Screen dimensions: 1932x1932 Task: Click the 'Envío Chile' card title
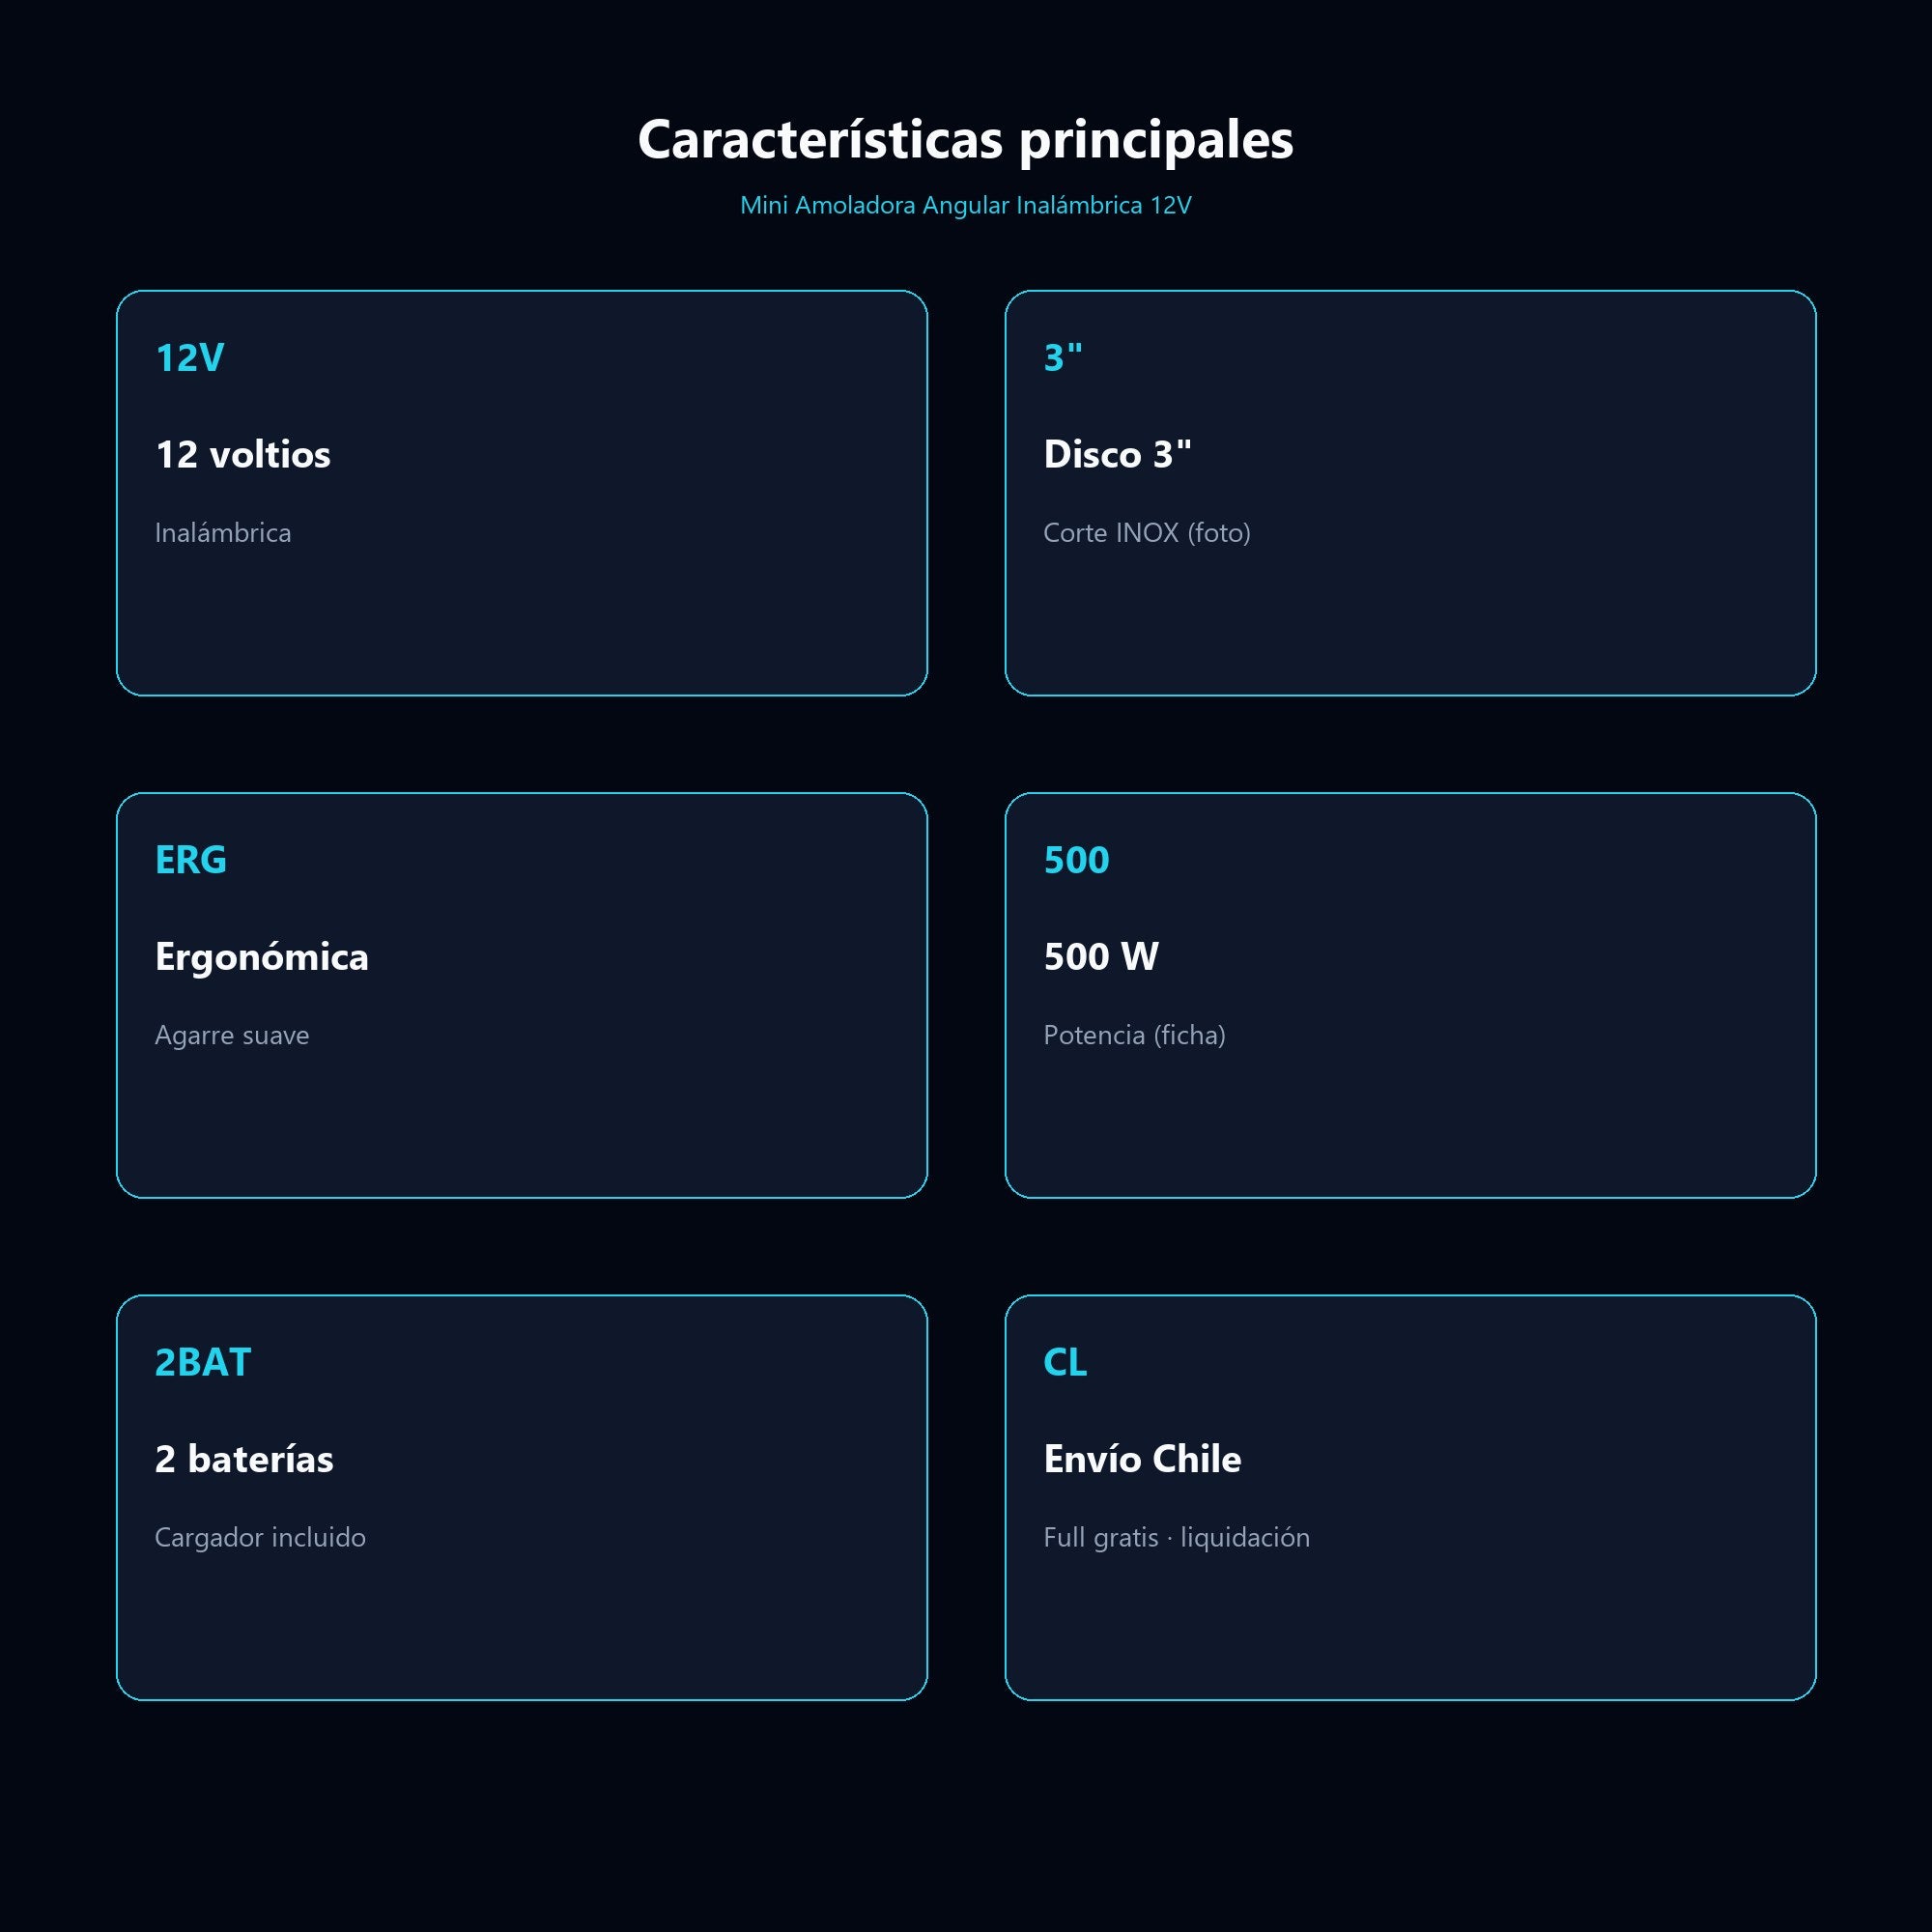[x=1142, y=1459]
